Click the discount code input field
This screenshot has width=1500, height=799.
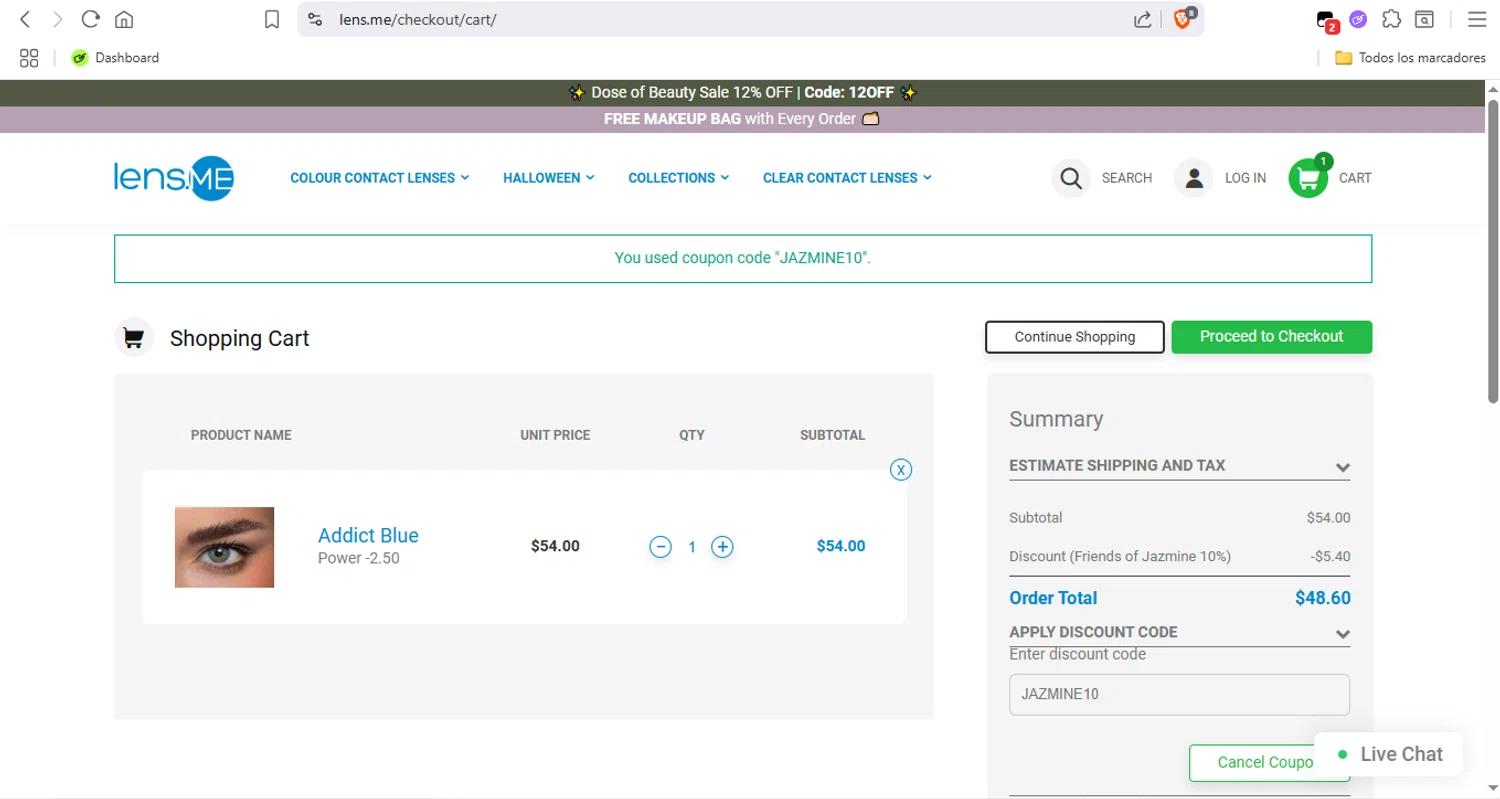1180,694
